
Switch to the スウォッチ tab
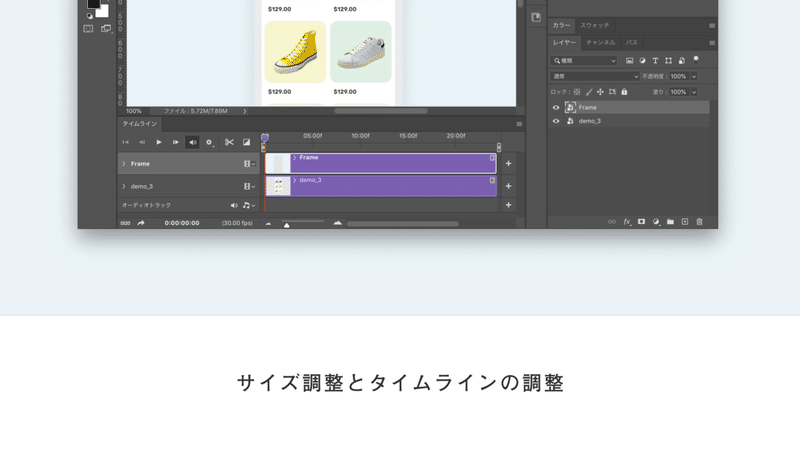click(x=594, y=26)
